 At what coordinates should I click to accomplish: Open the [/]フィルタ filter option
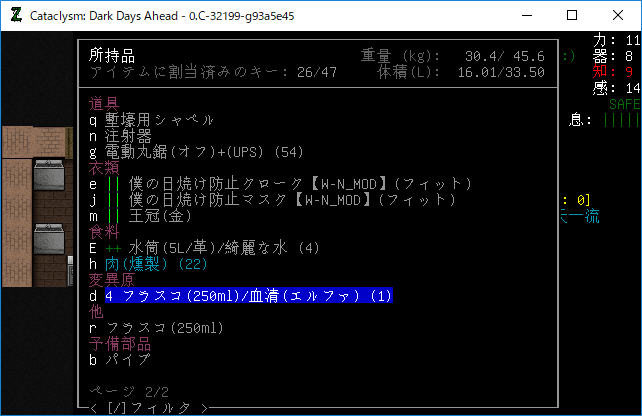pyautogui.click(x=150, y=408)
